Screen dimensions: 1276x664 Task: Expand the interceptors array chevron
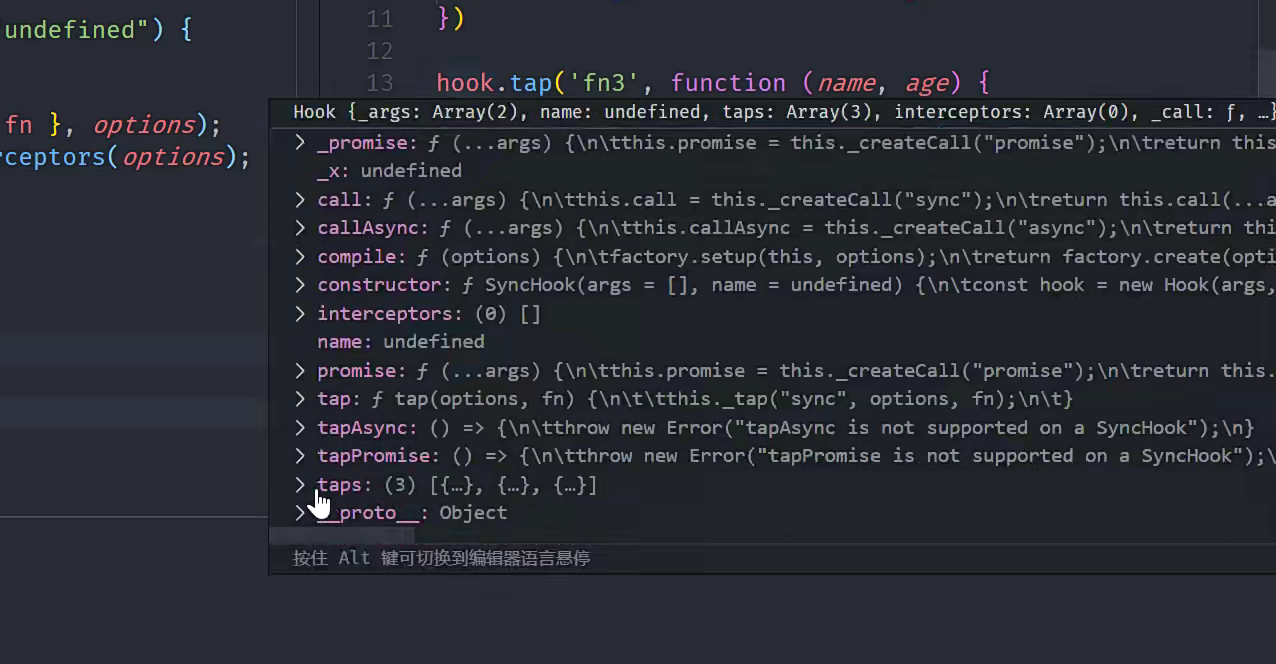(x=300, y=314)
